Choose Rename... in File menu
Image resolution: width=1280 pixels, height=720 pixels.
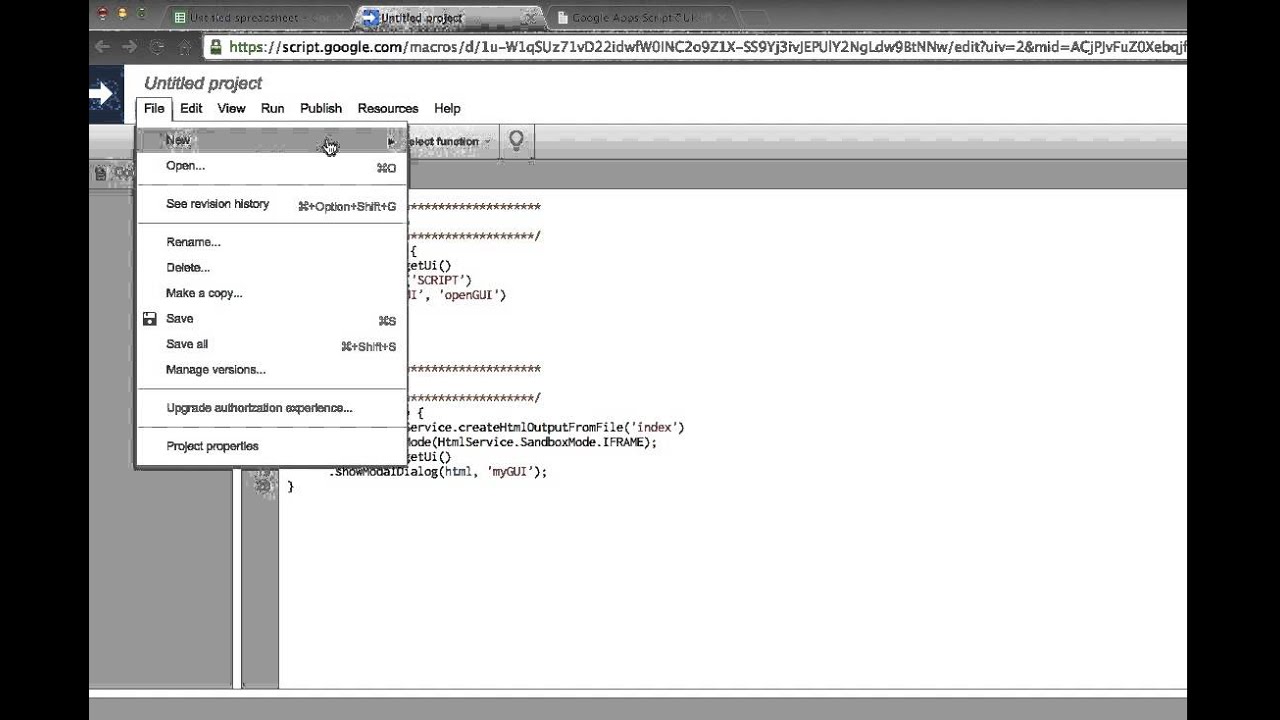tap(272, 242)
